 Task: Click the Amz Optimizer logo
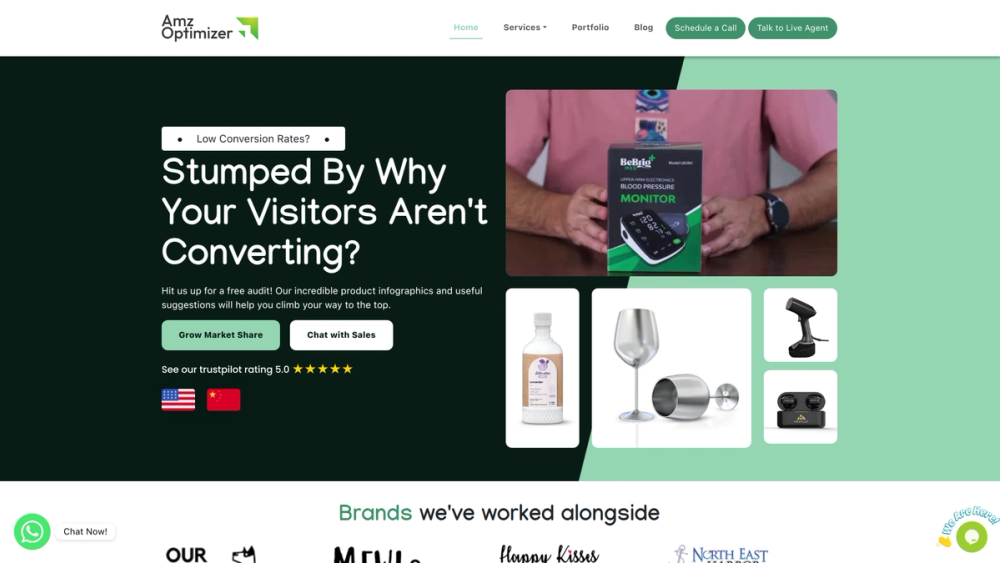coord(210,28)
